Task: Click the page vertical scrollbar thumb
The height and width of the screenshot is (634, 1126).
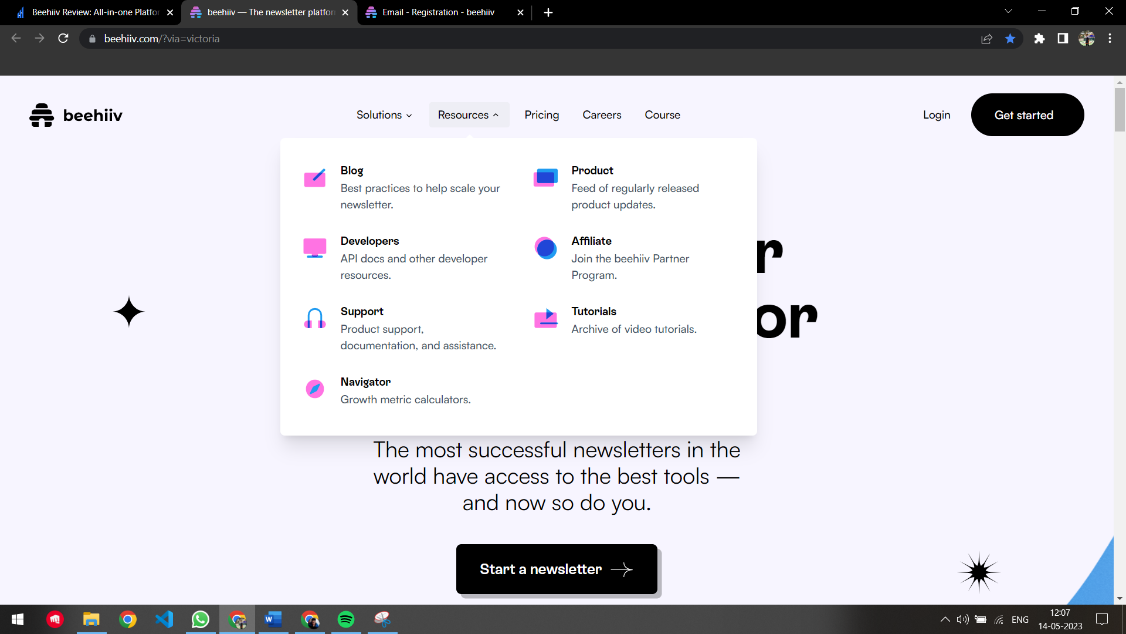Action: pos(1120,110)
